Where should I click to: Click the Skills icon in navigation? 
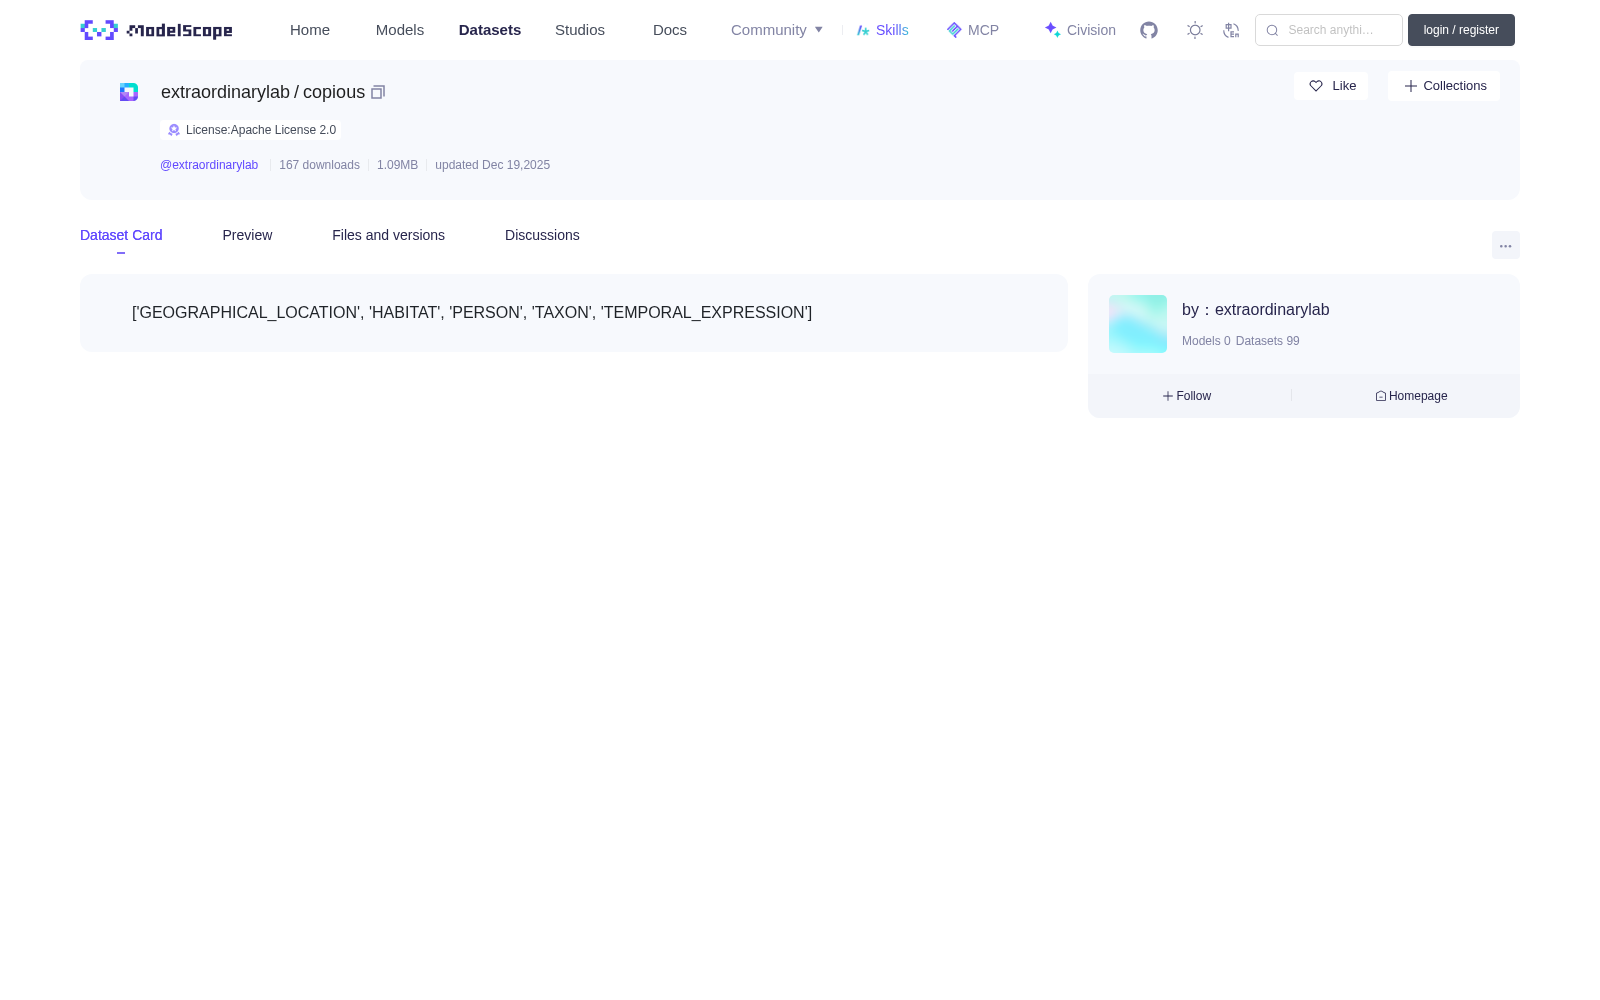(863, 30)
